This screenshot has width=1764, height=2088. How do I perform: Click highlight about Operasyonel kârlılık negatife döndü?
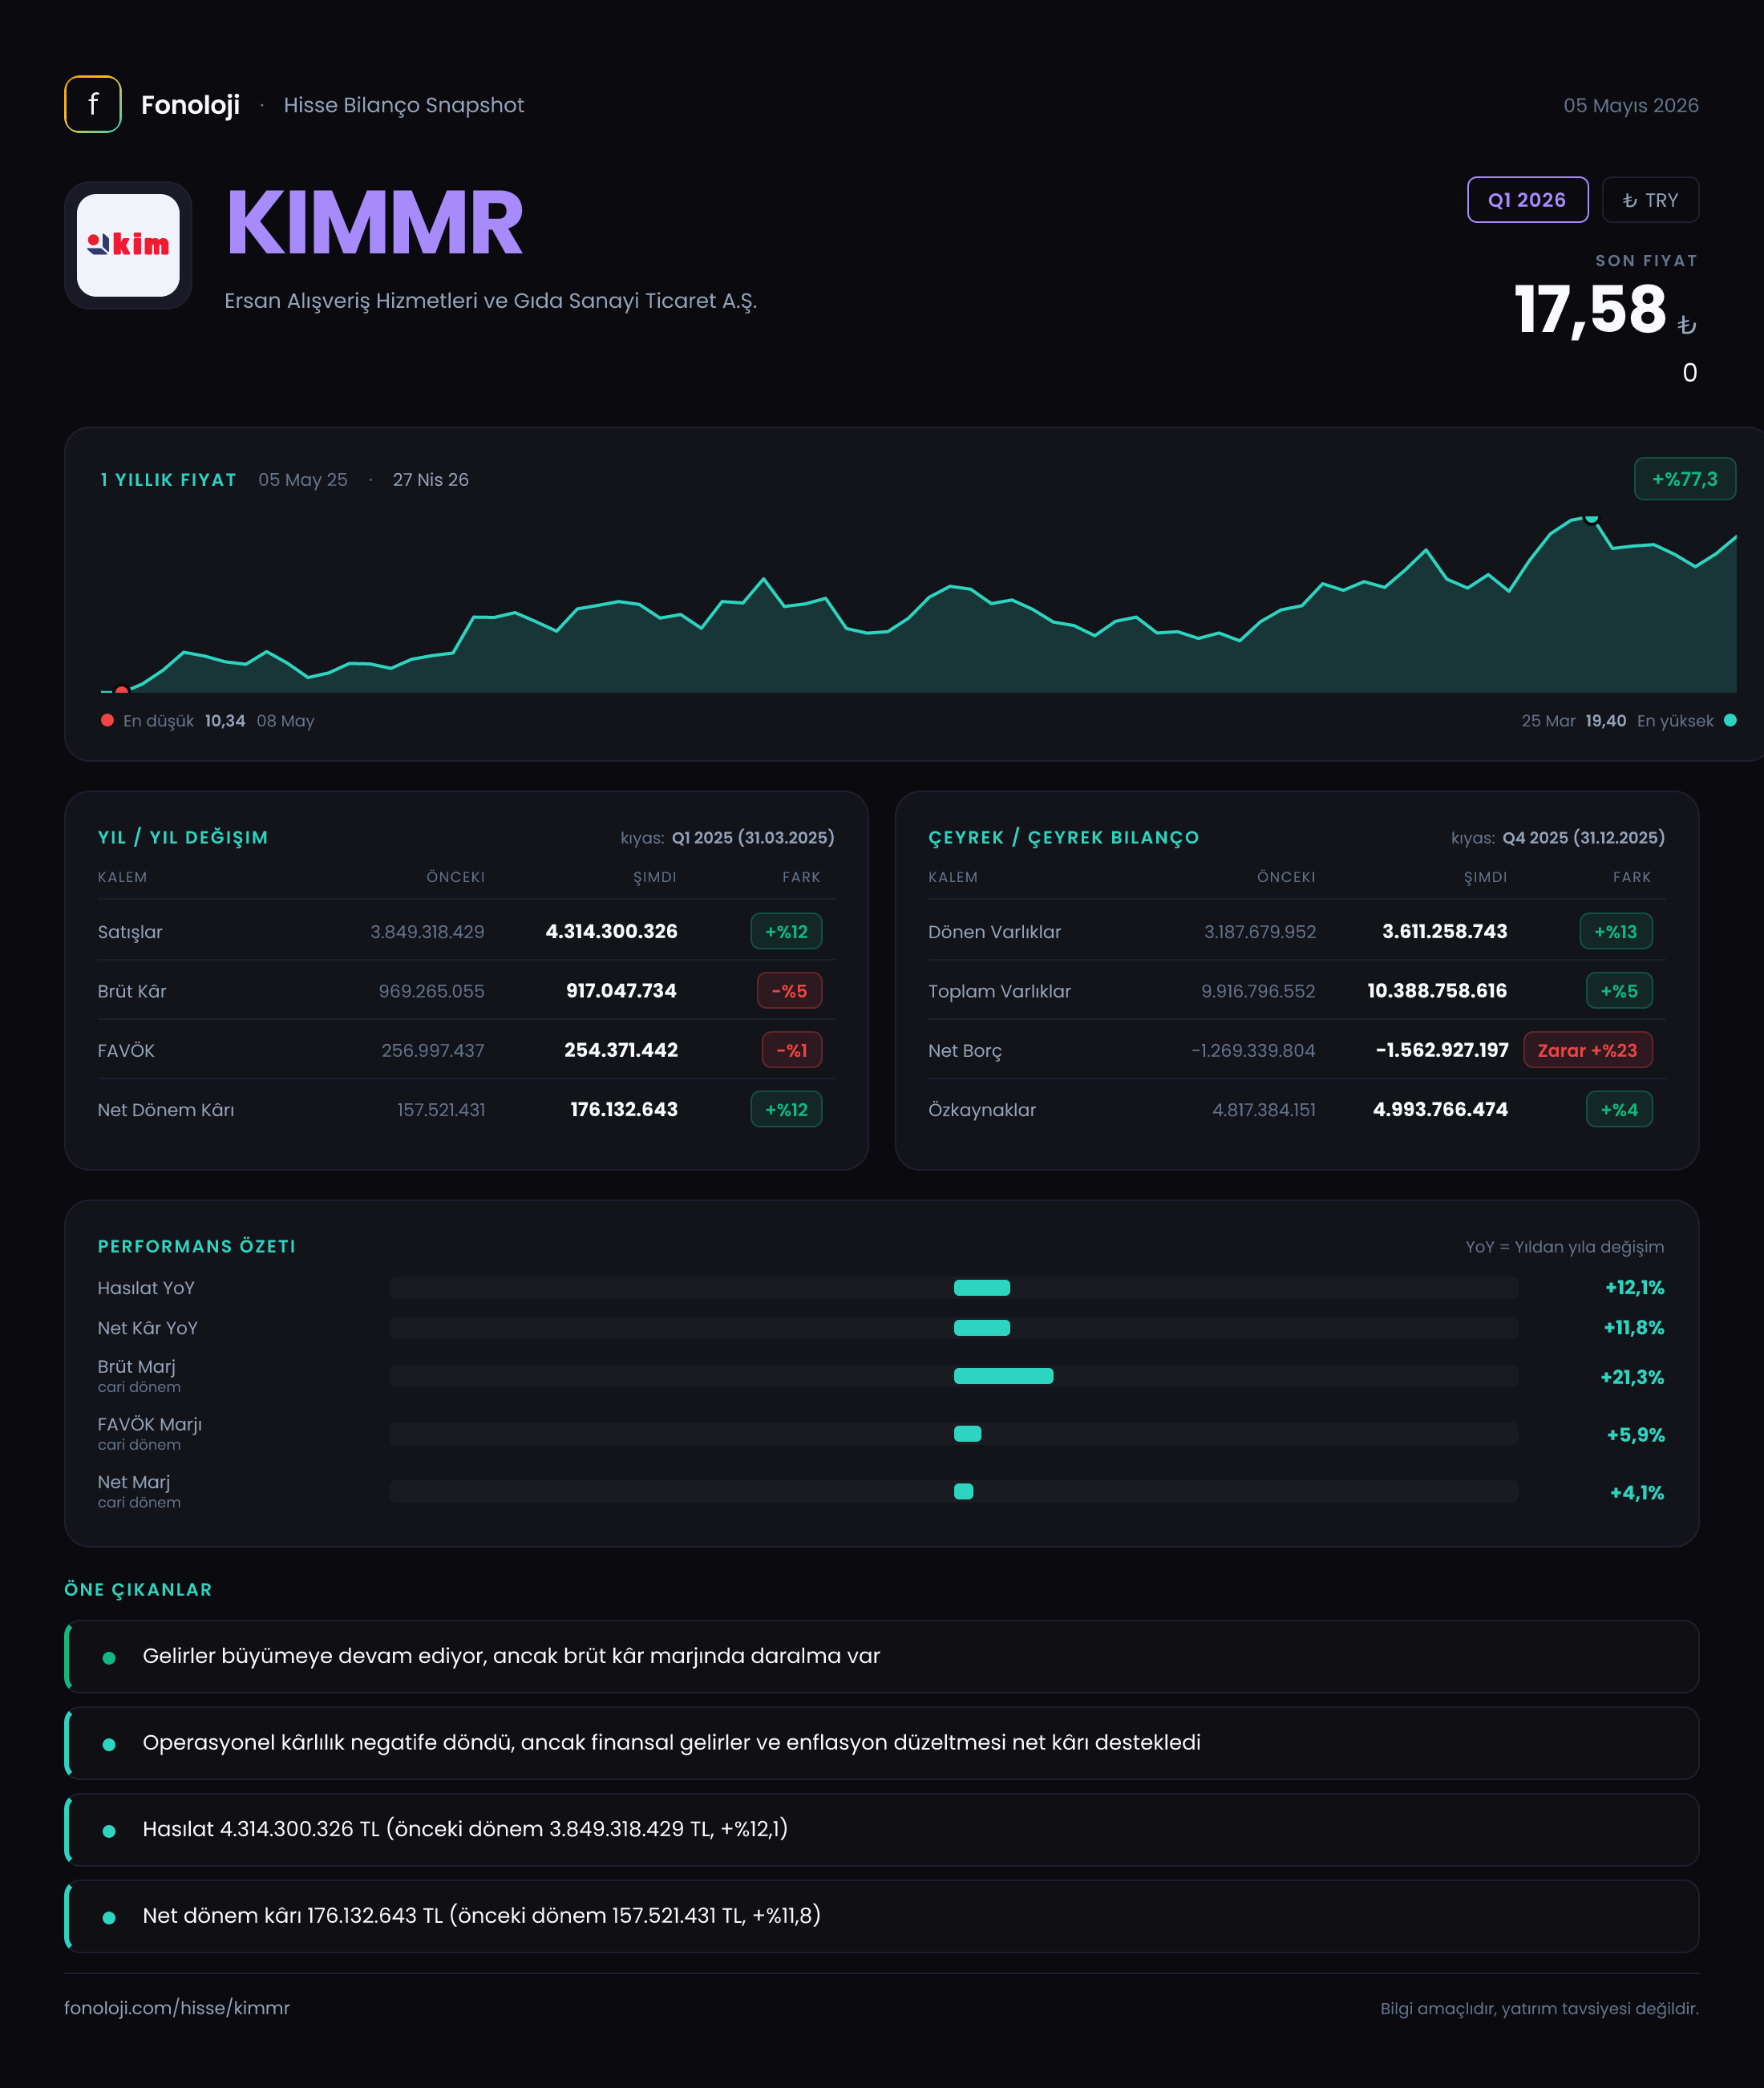coord(881,1743)
